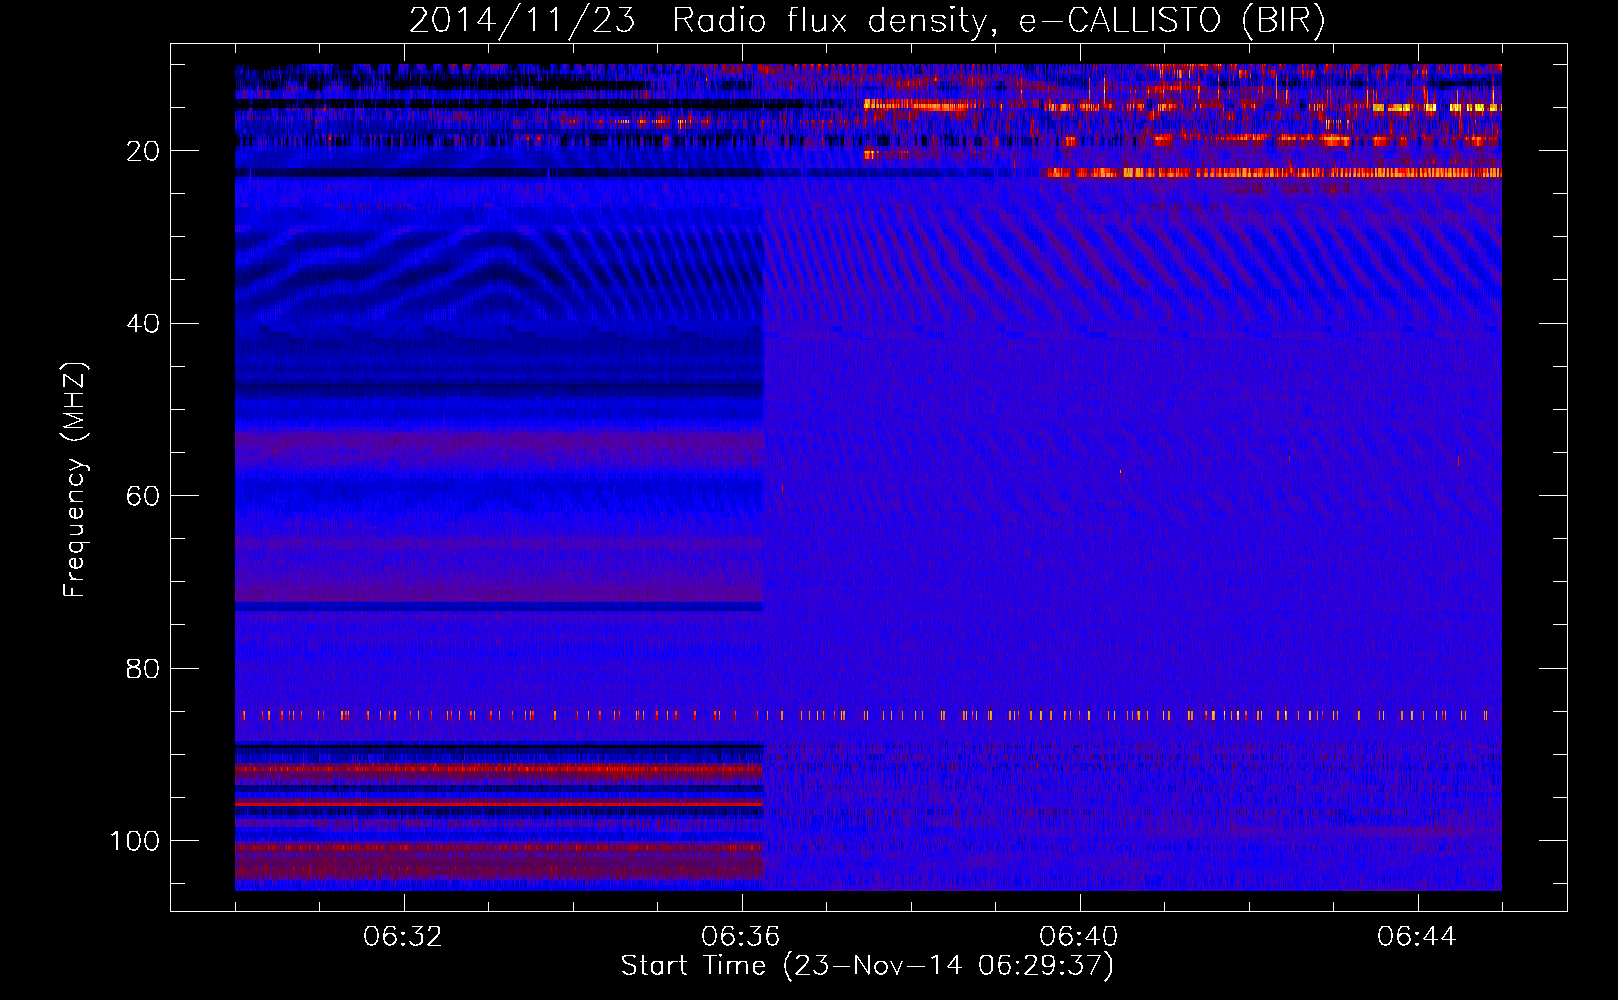Click the 100 MHz frequency label
This screenshot has height=1000, width=1618.
click(x=135, y=841)
